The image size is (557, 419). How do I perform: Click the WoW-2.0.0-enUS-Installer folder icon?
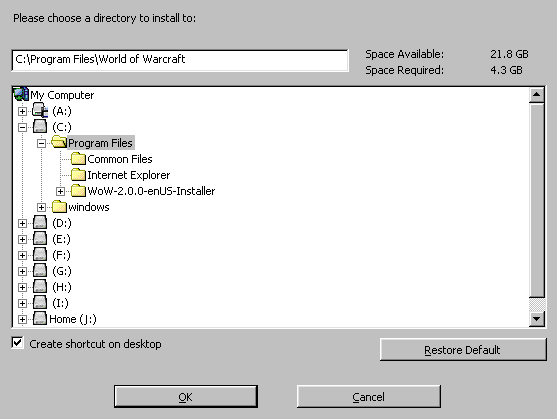[x=78, y=191]
